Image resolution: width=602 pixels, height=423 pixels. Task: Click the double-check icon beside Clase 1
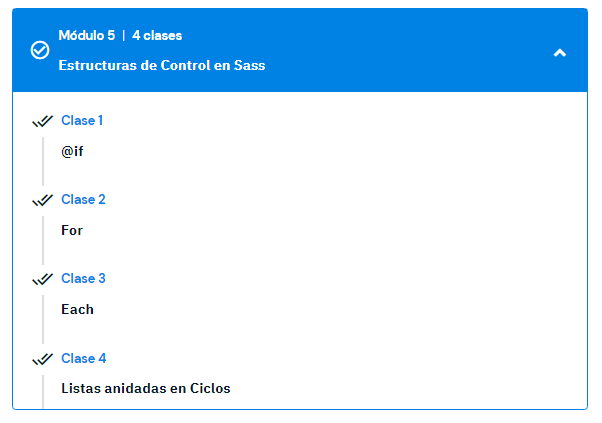42,121
